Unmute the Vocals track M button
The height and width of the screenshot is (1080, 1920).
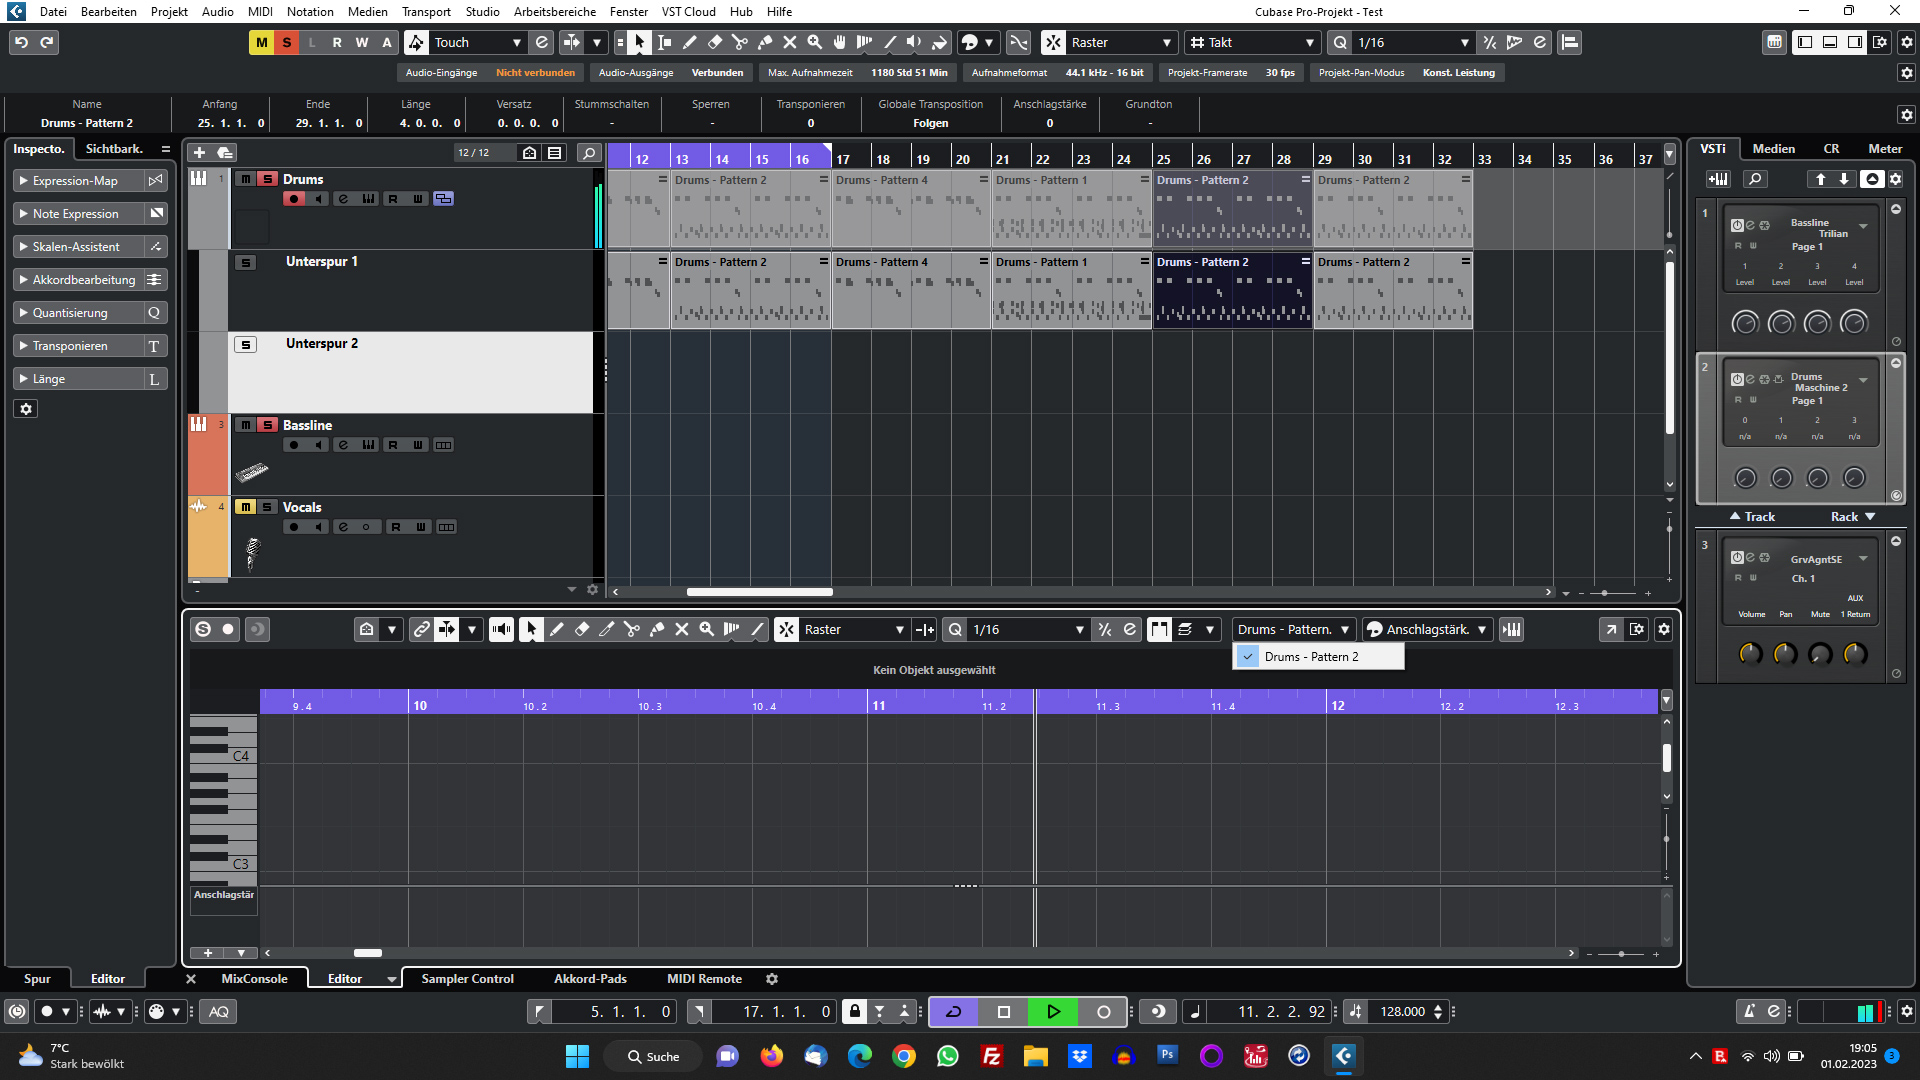(x=245, y=507)
